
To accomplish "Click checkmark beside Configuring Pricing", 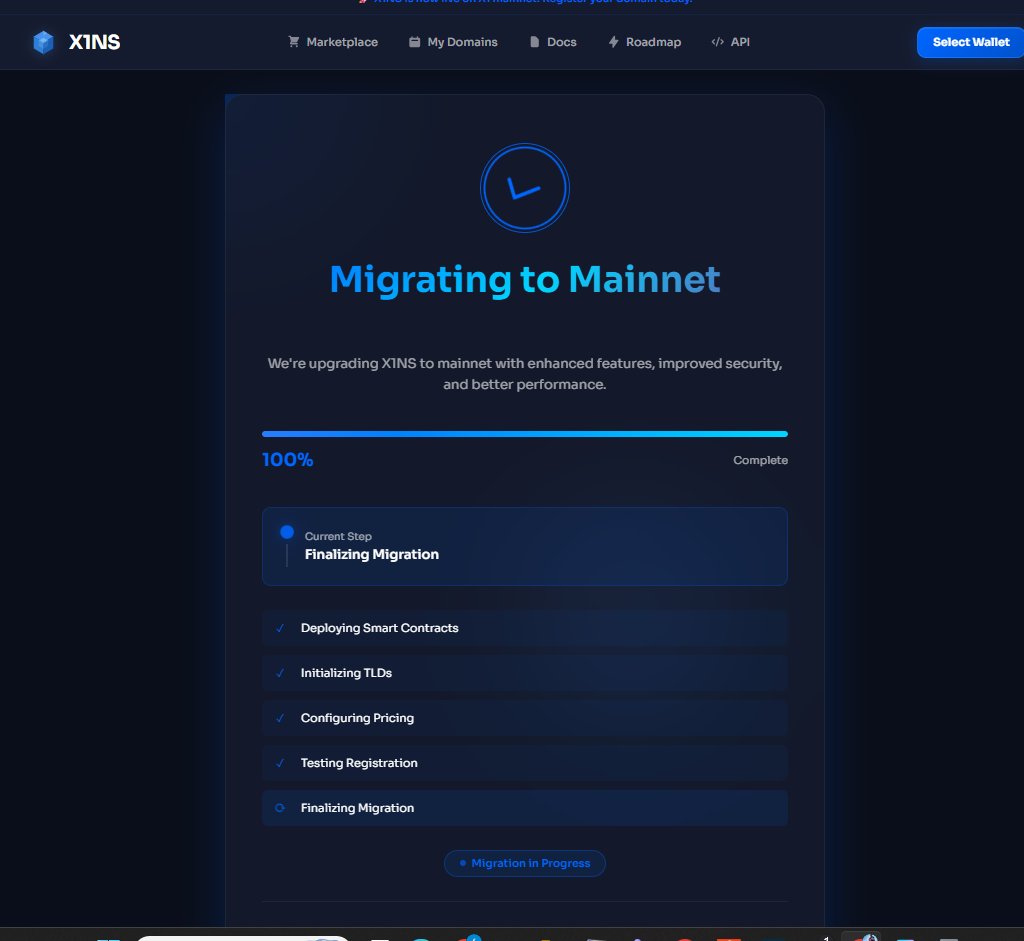I will point(280,718).
